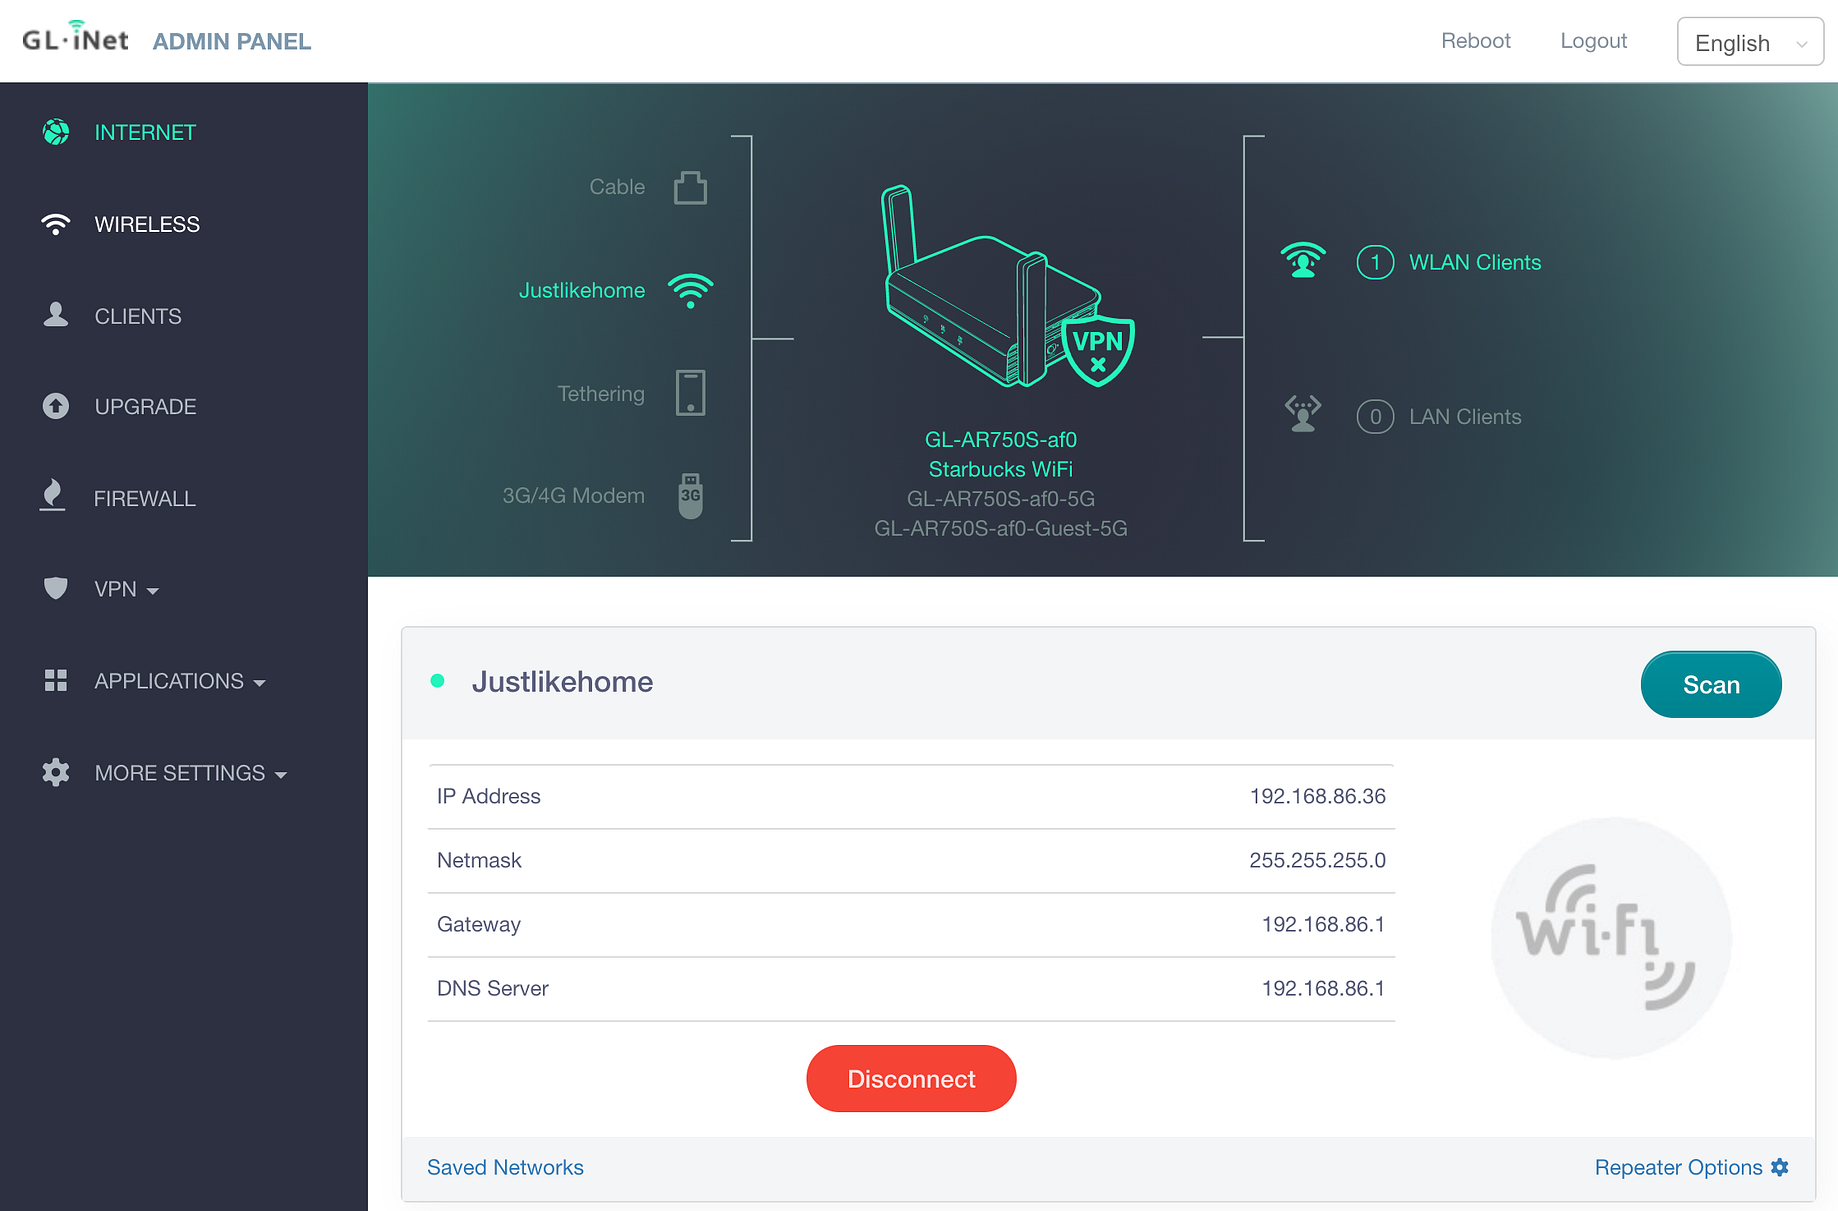Click the WLAN client count circle

pyautogui.click(x=1375, y=262)
